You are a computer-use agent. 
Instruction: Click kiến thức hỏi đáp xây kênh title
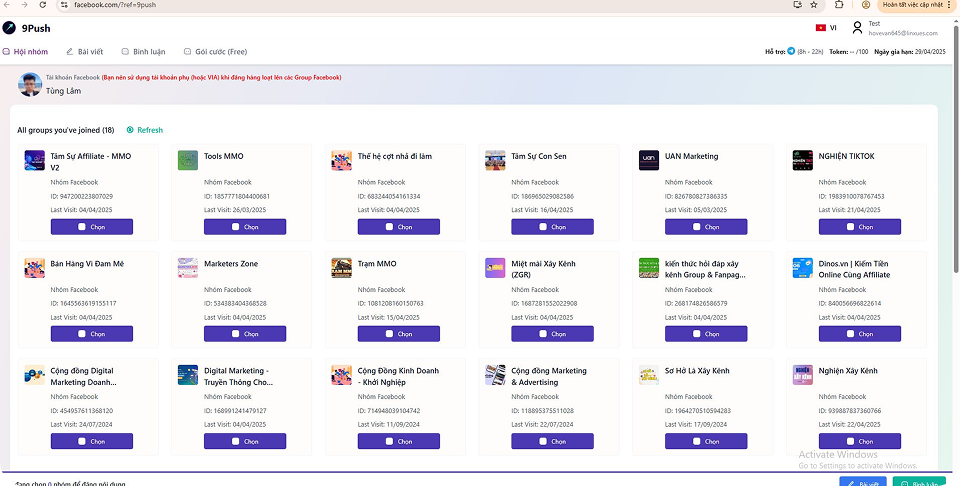click(x=705, y=269)
